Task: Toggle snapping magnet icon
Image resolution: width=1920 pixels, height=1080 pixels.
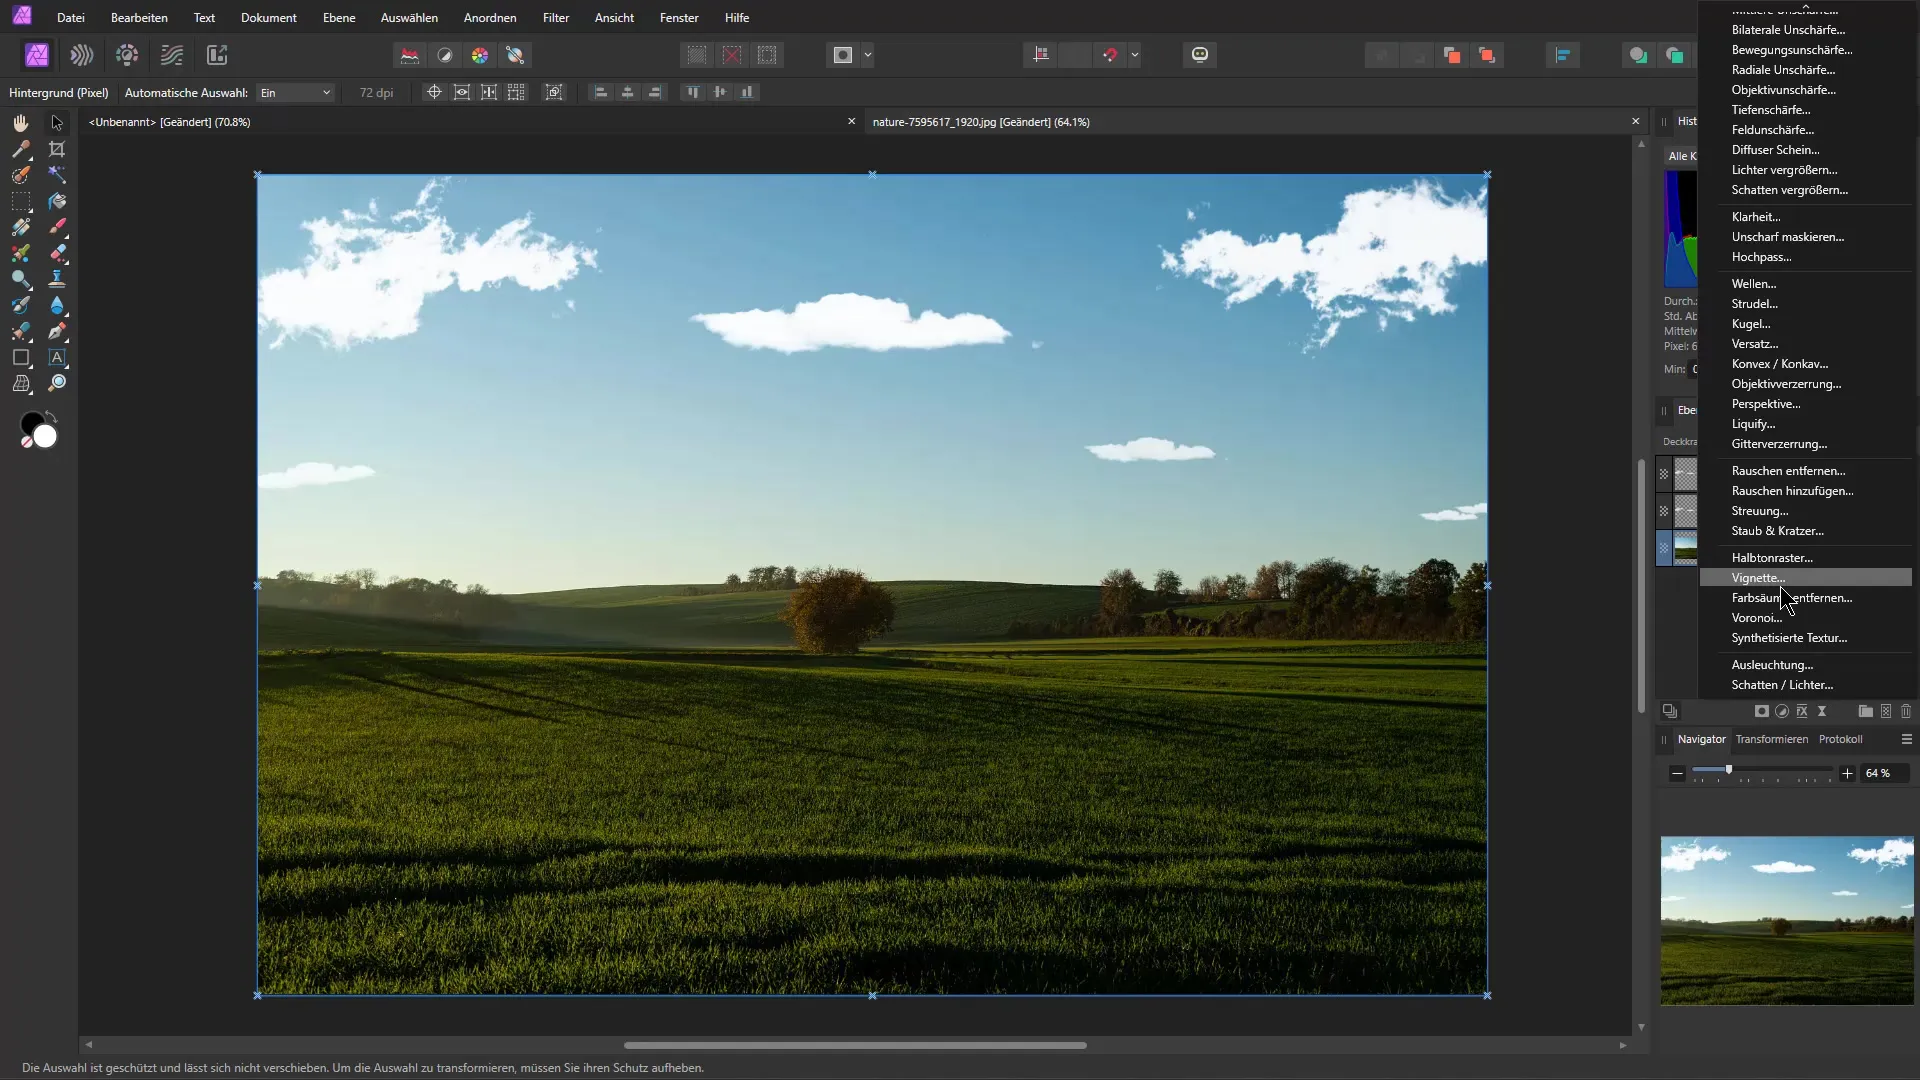Action: [x=1110, y=55]
